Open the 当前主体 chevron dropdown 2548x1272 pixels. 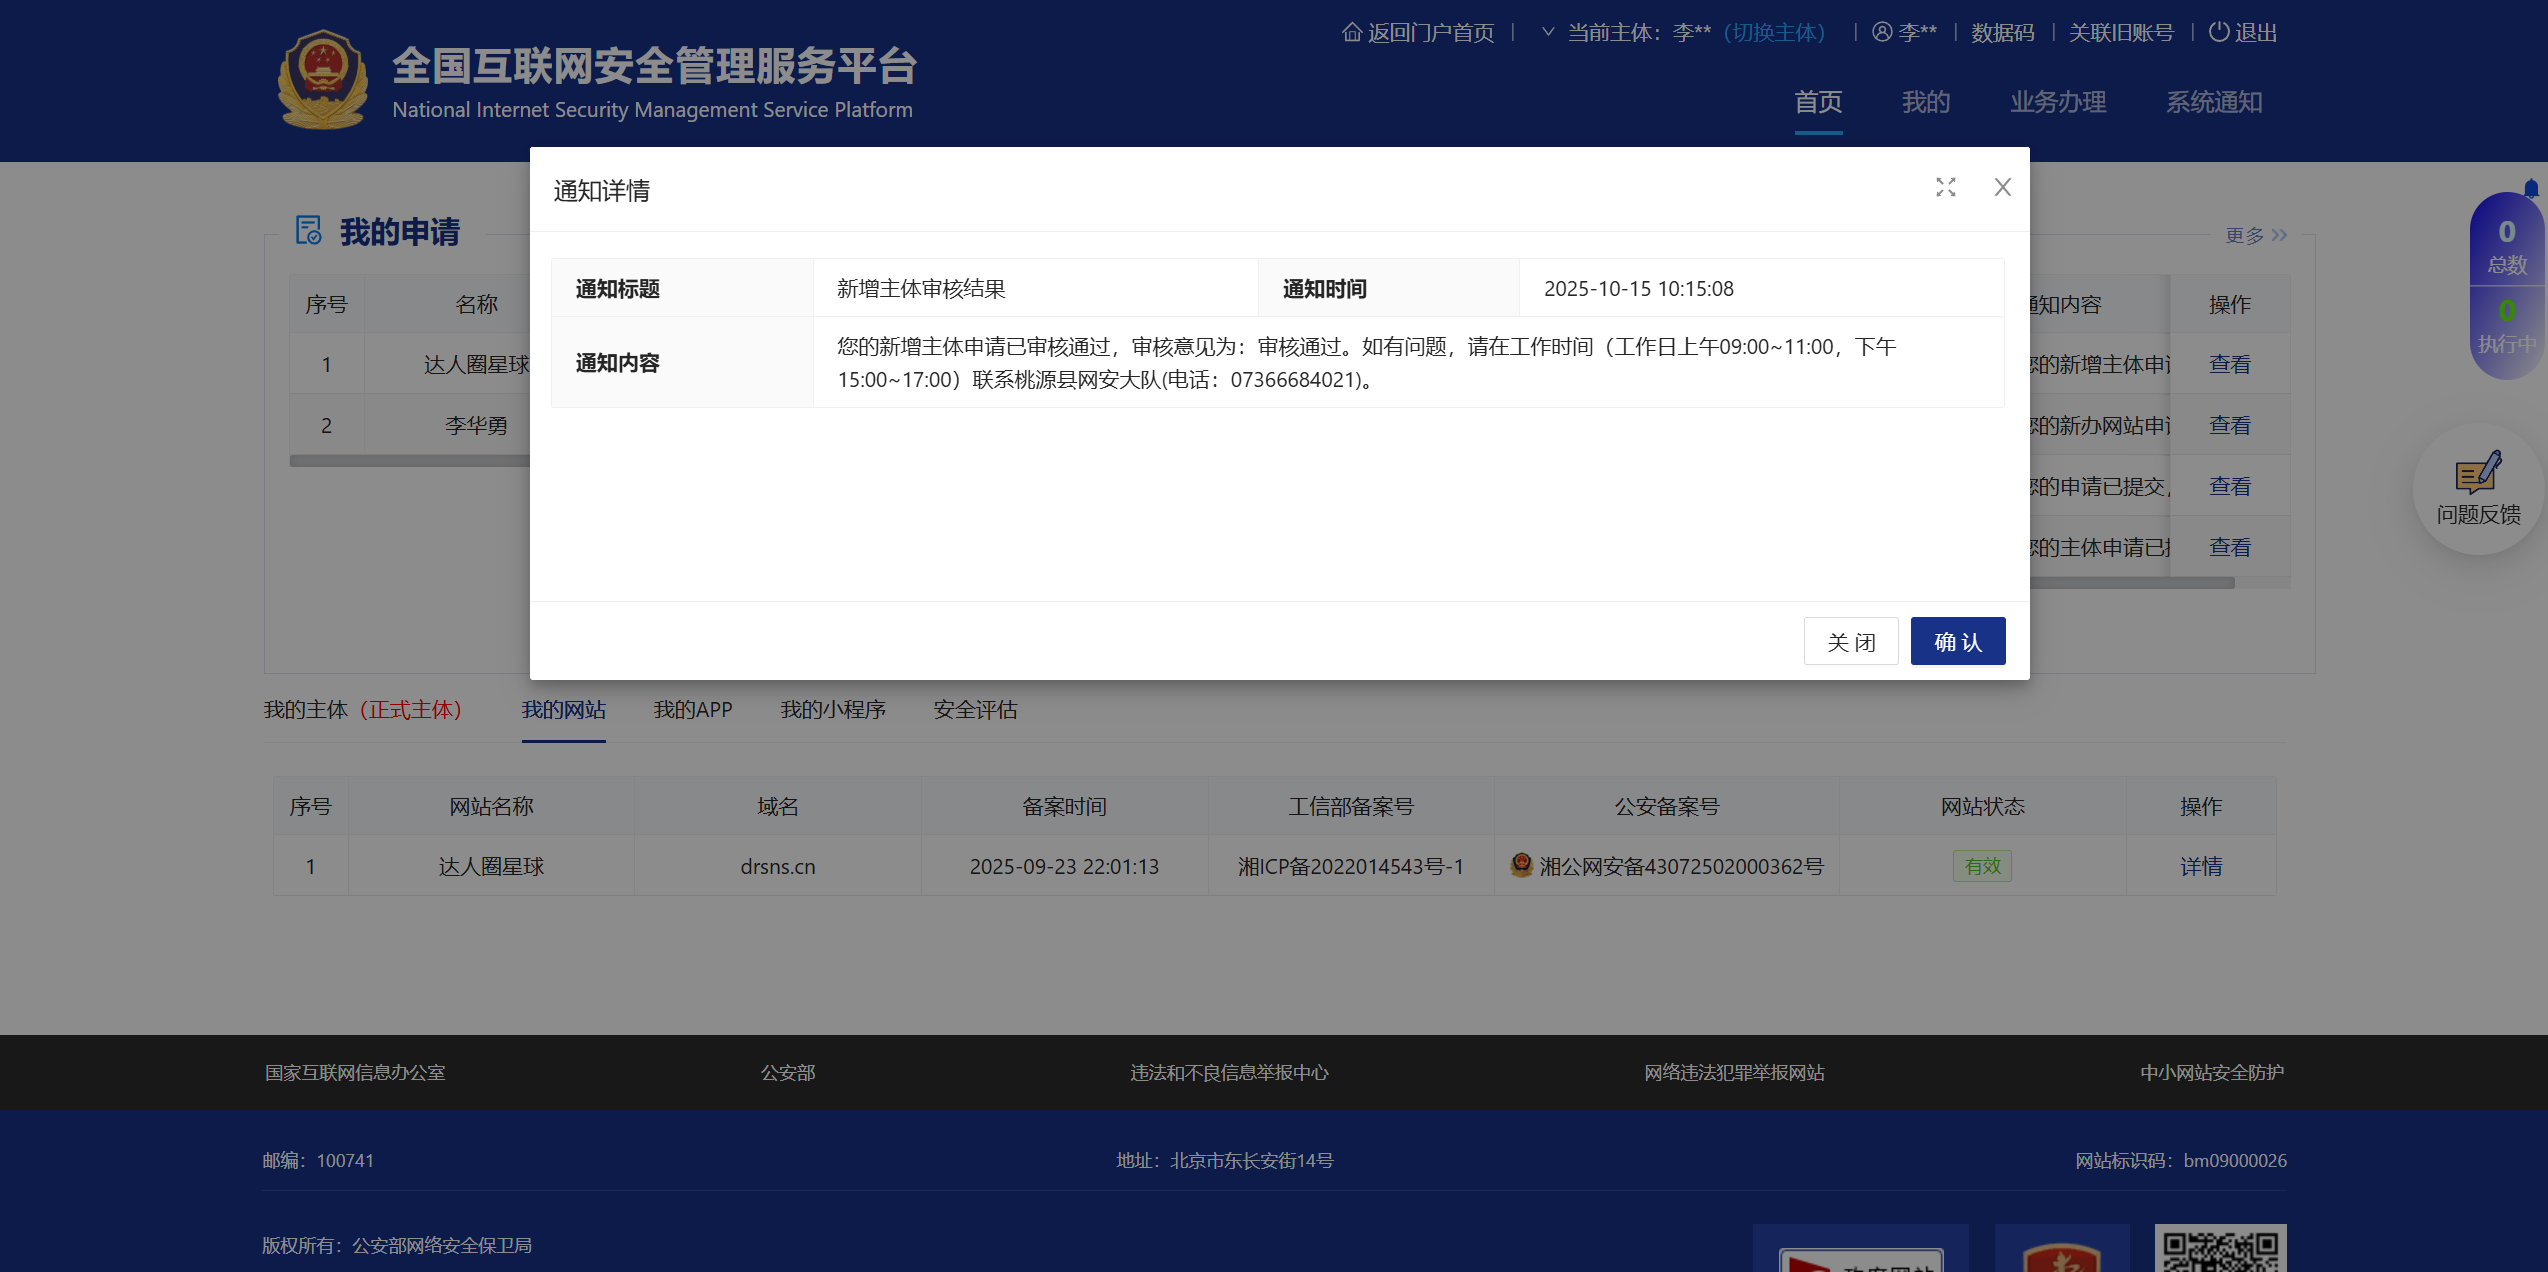(1547, 32)
